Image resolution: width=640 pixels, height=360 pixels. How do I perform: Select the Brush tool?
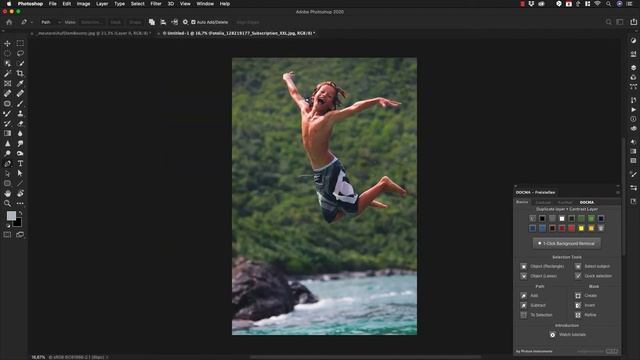20,103
